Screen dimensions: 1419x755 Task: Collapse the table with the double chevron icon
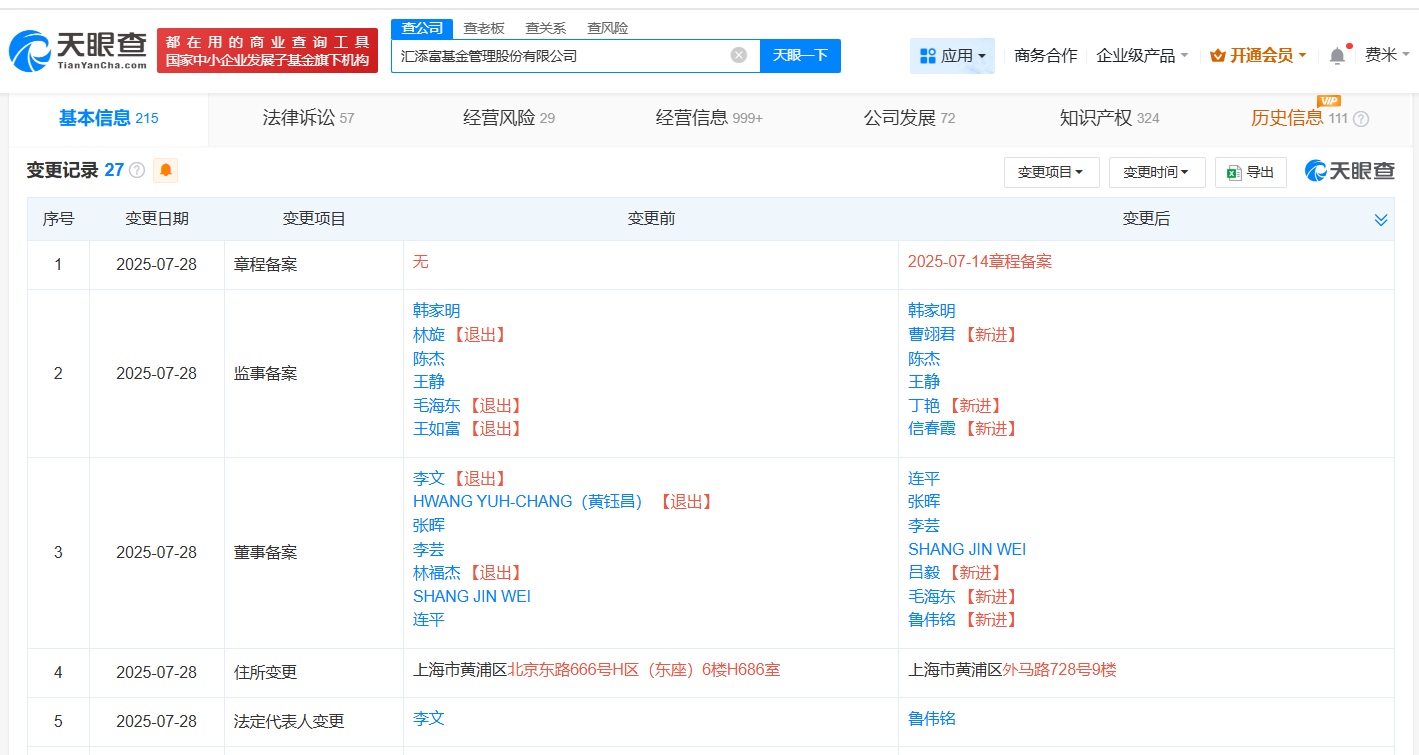click(x=1381, y=218)
